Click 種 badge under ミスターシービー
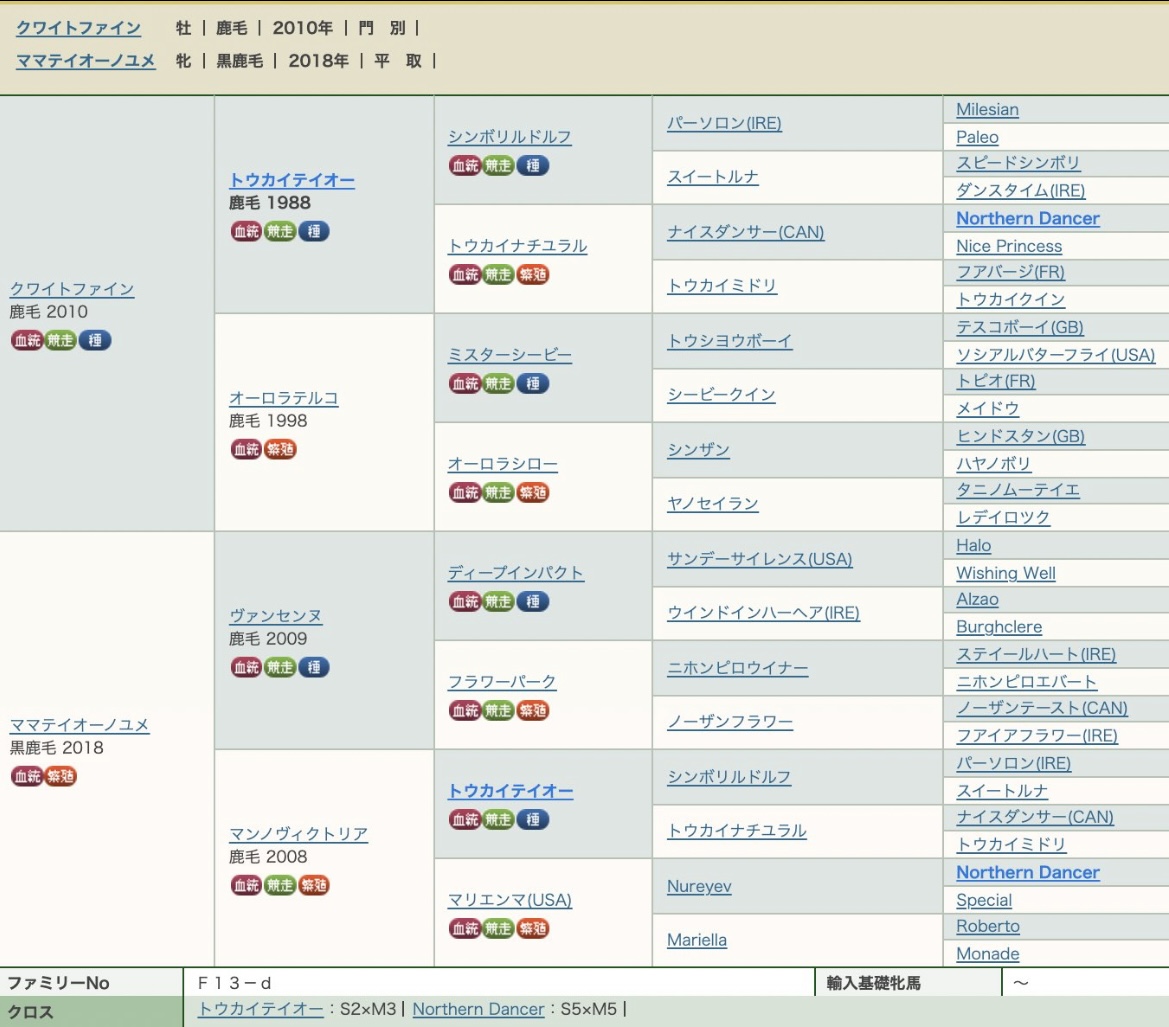The height and width of the screenshot is (1027, 1169). coord(533,383)
